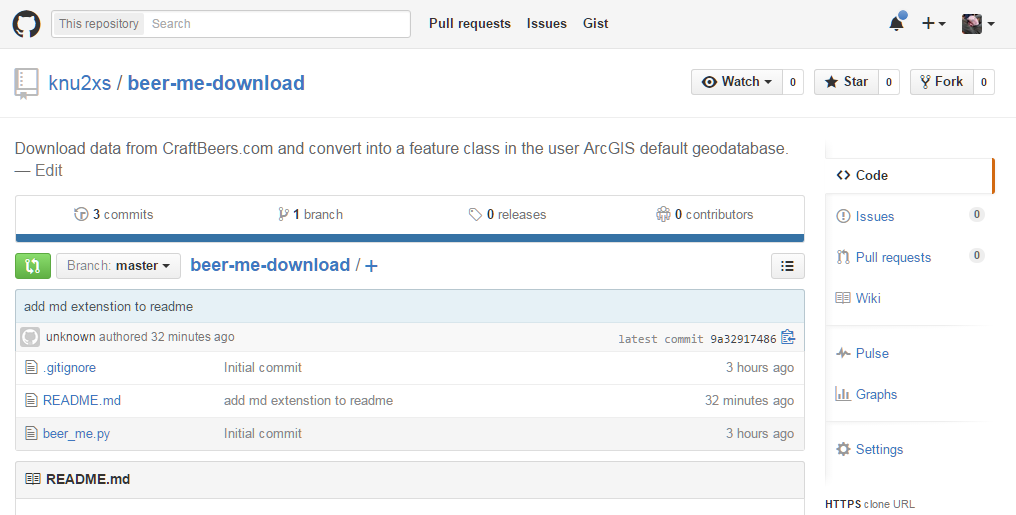The image size is (1016, 515).
Task: Click the README.md header book icon
Action: pyautogui.click(x=32, y=479)
